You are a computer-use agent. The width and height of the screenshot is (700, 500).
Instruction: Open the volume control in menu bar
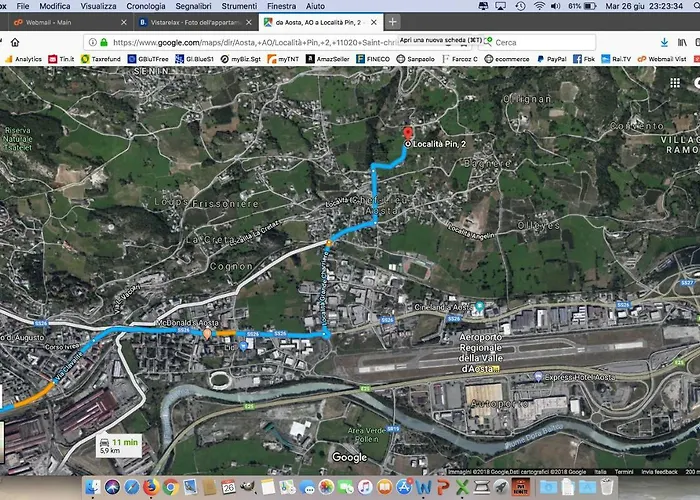click(x=555, y=6)
